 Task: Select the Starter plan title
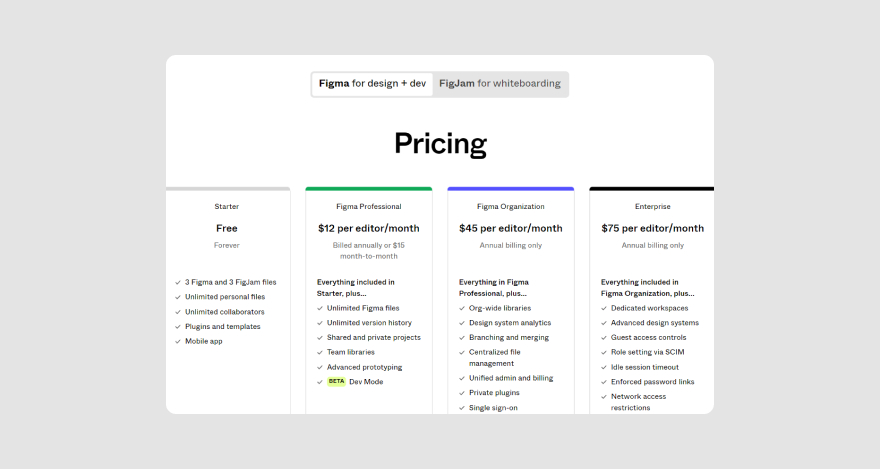(227, 206)
